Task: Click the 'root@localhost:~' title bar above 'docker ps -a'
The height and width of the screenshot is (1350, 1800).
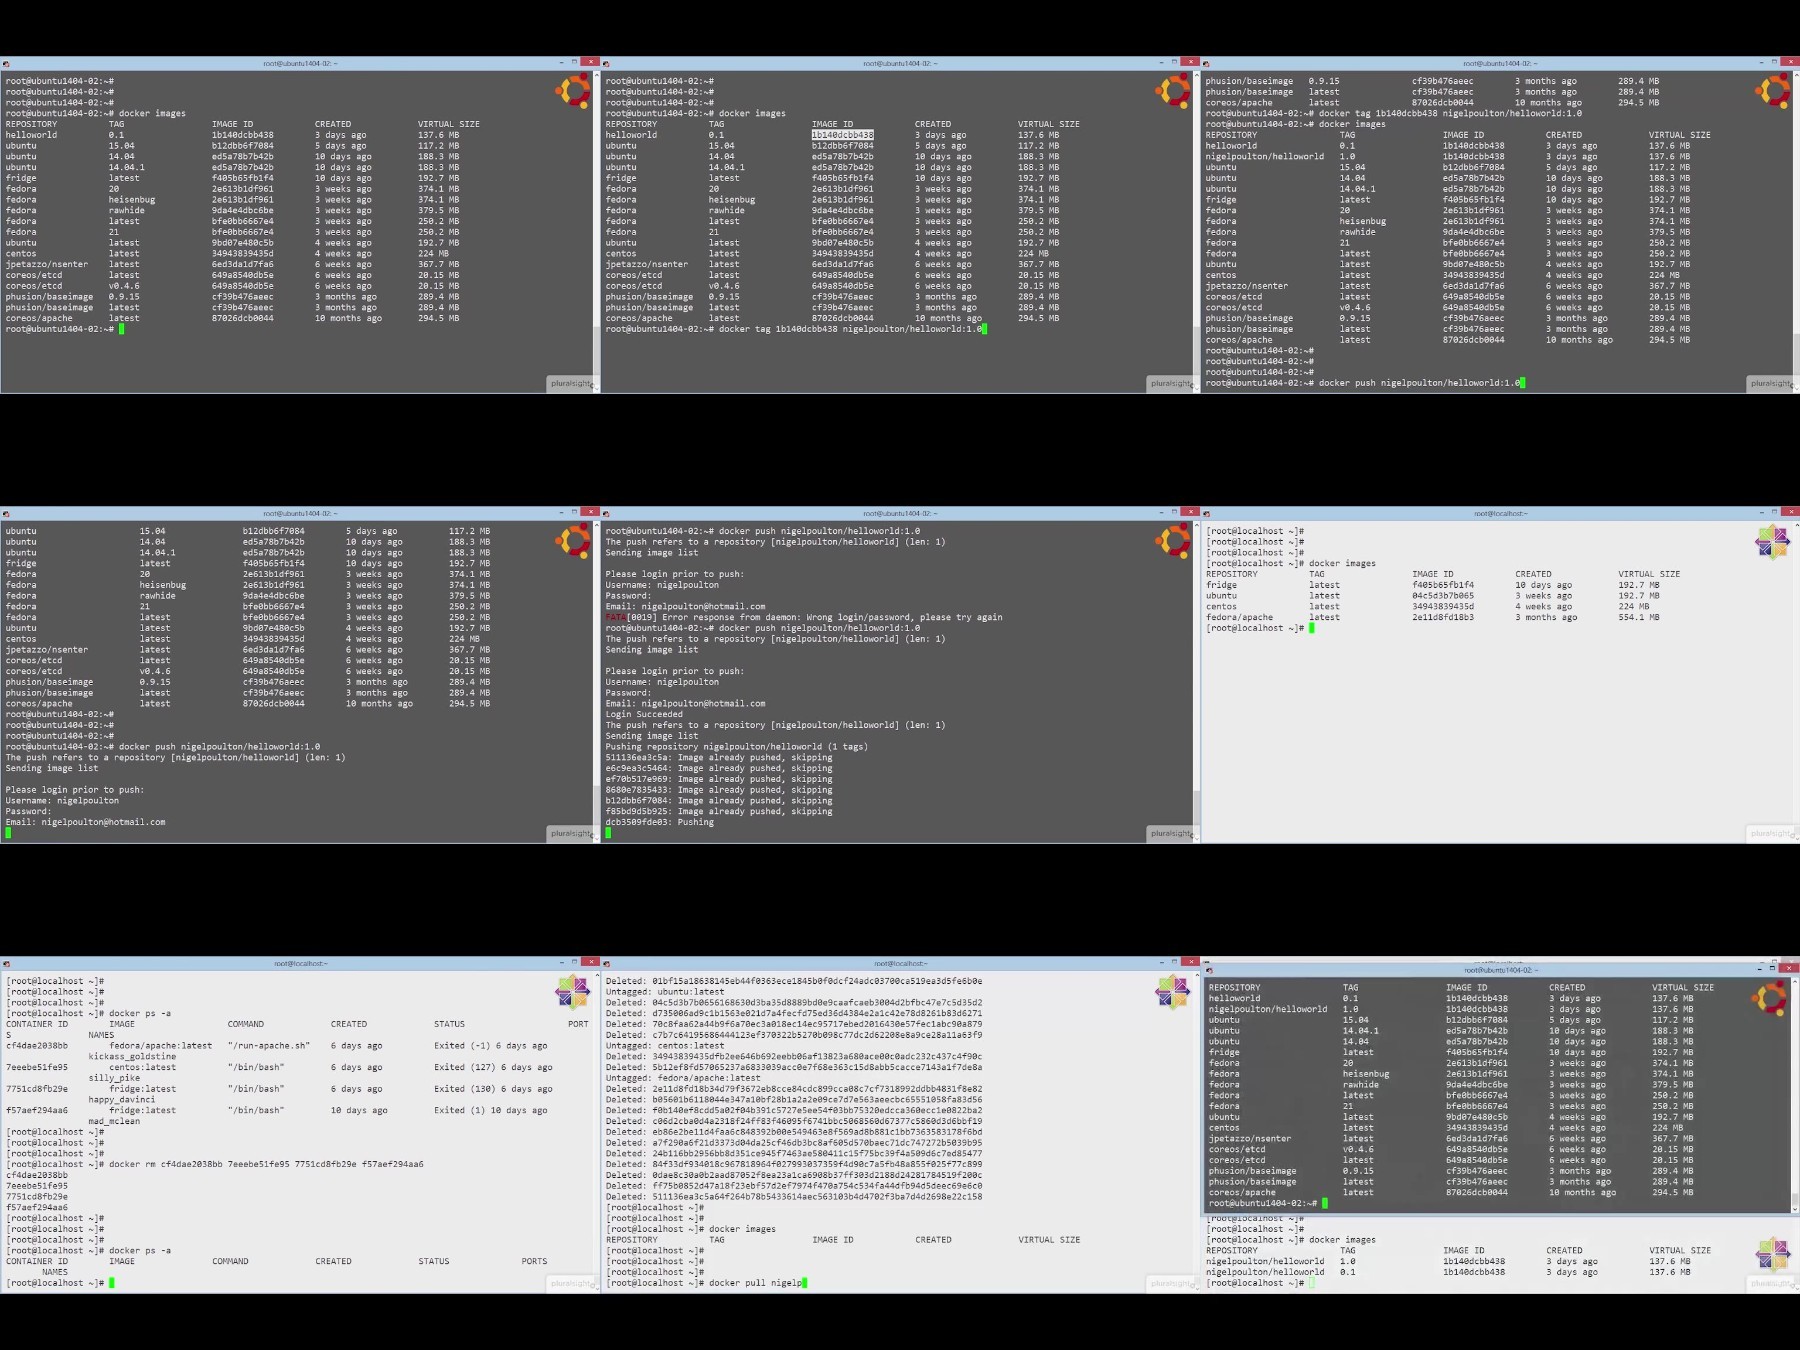Action: click(300, 964)
